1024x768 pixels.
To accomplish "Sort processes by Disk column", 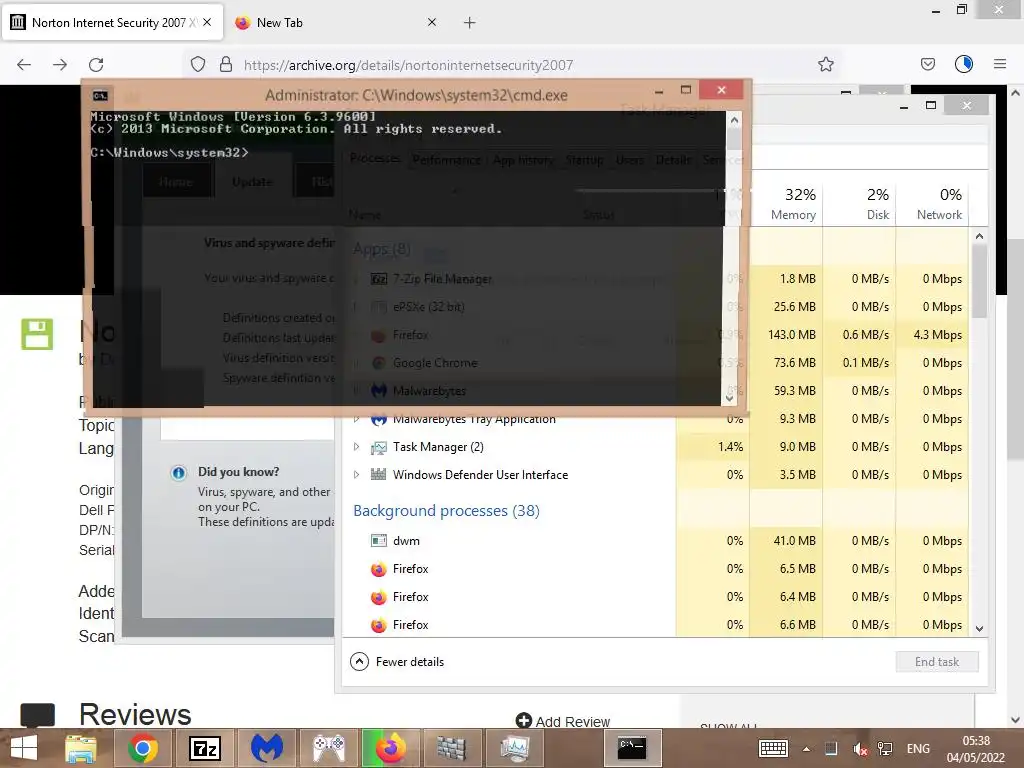I will click(859, 204).
